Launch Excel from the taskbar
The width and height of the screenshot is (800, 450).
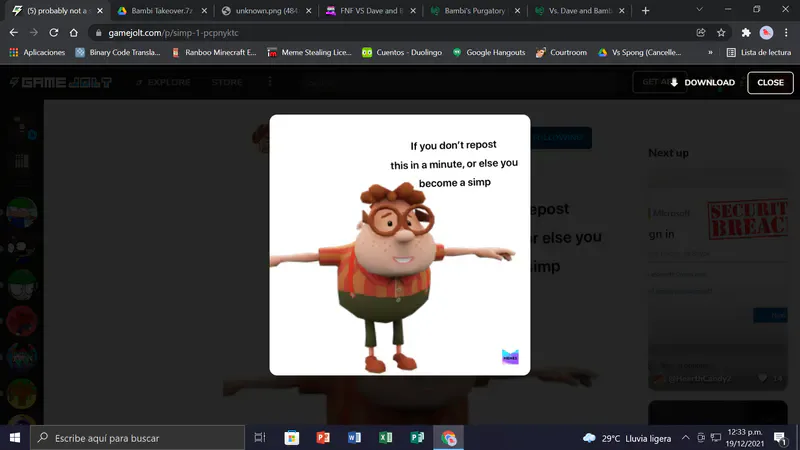tap(386, 438)
